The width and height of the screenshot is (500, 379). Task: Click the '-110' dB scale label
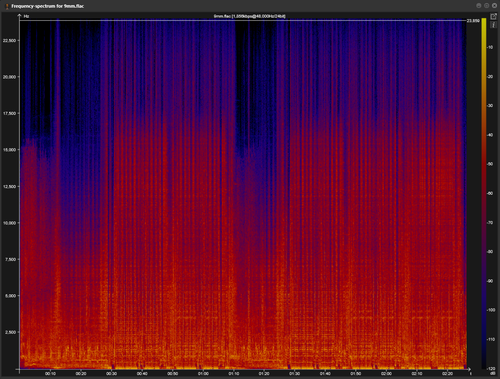tap(491, 339)
